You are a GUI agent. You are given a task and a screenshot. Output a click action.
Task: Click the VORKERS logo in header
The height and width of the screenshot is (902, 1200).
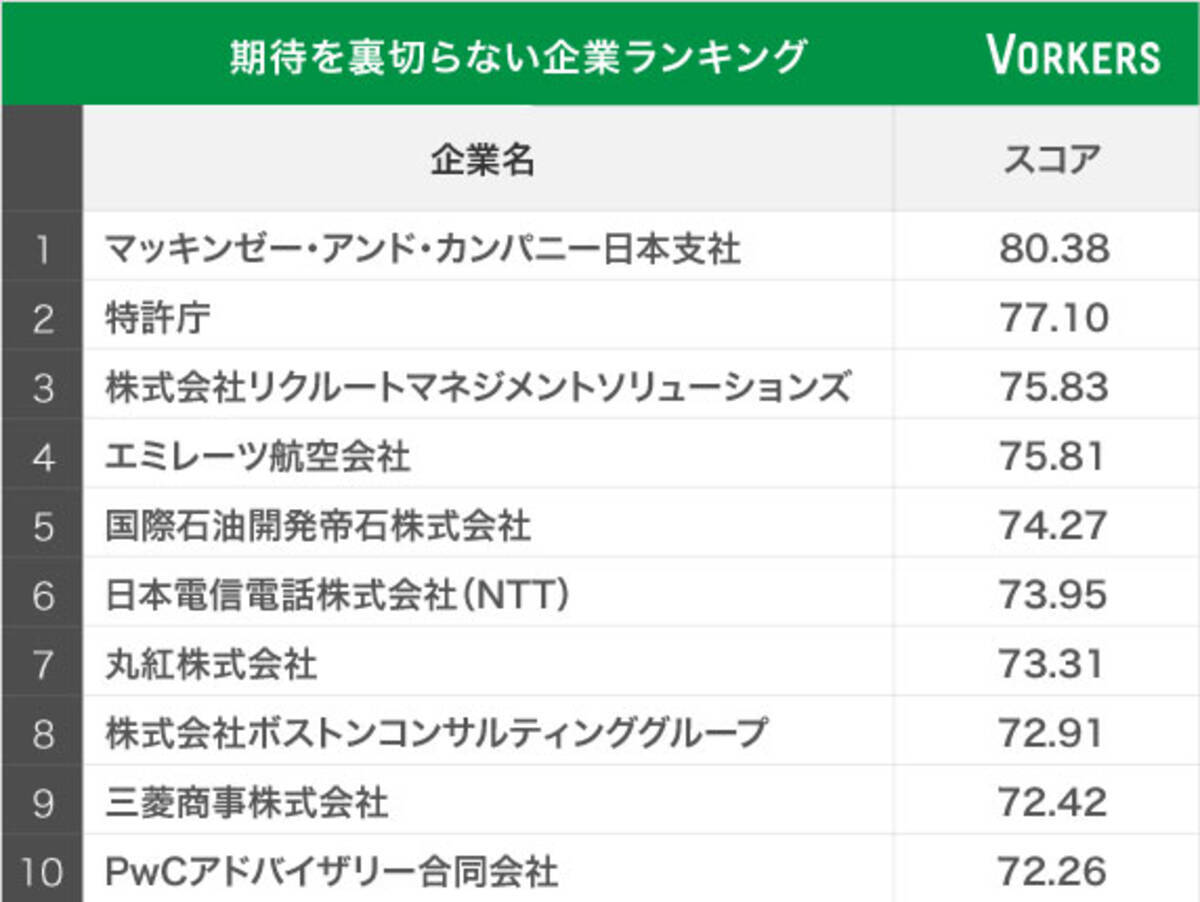coord(1073,56)
